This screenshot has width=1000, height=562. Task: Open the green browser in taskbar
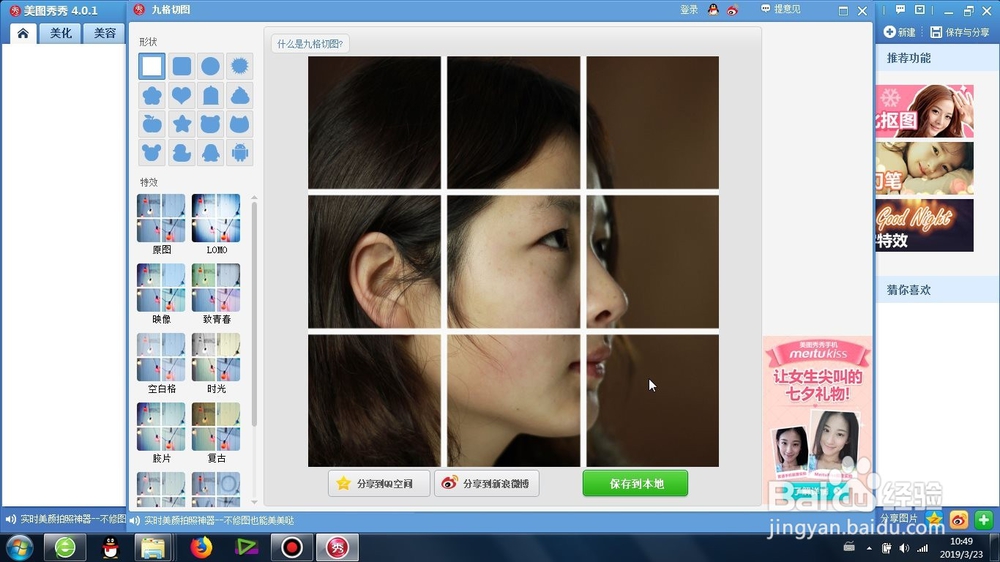[64, 547]
